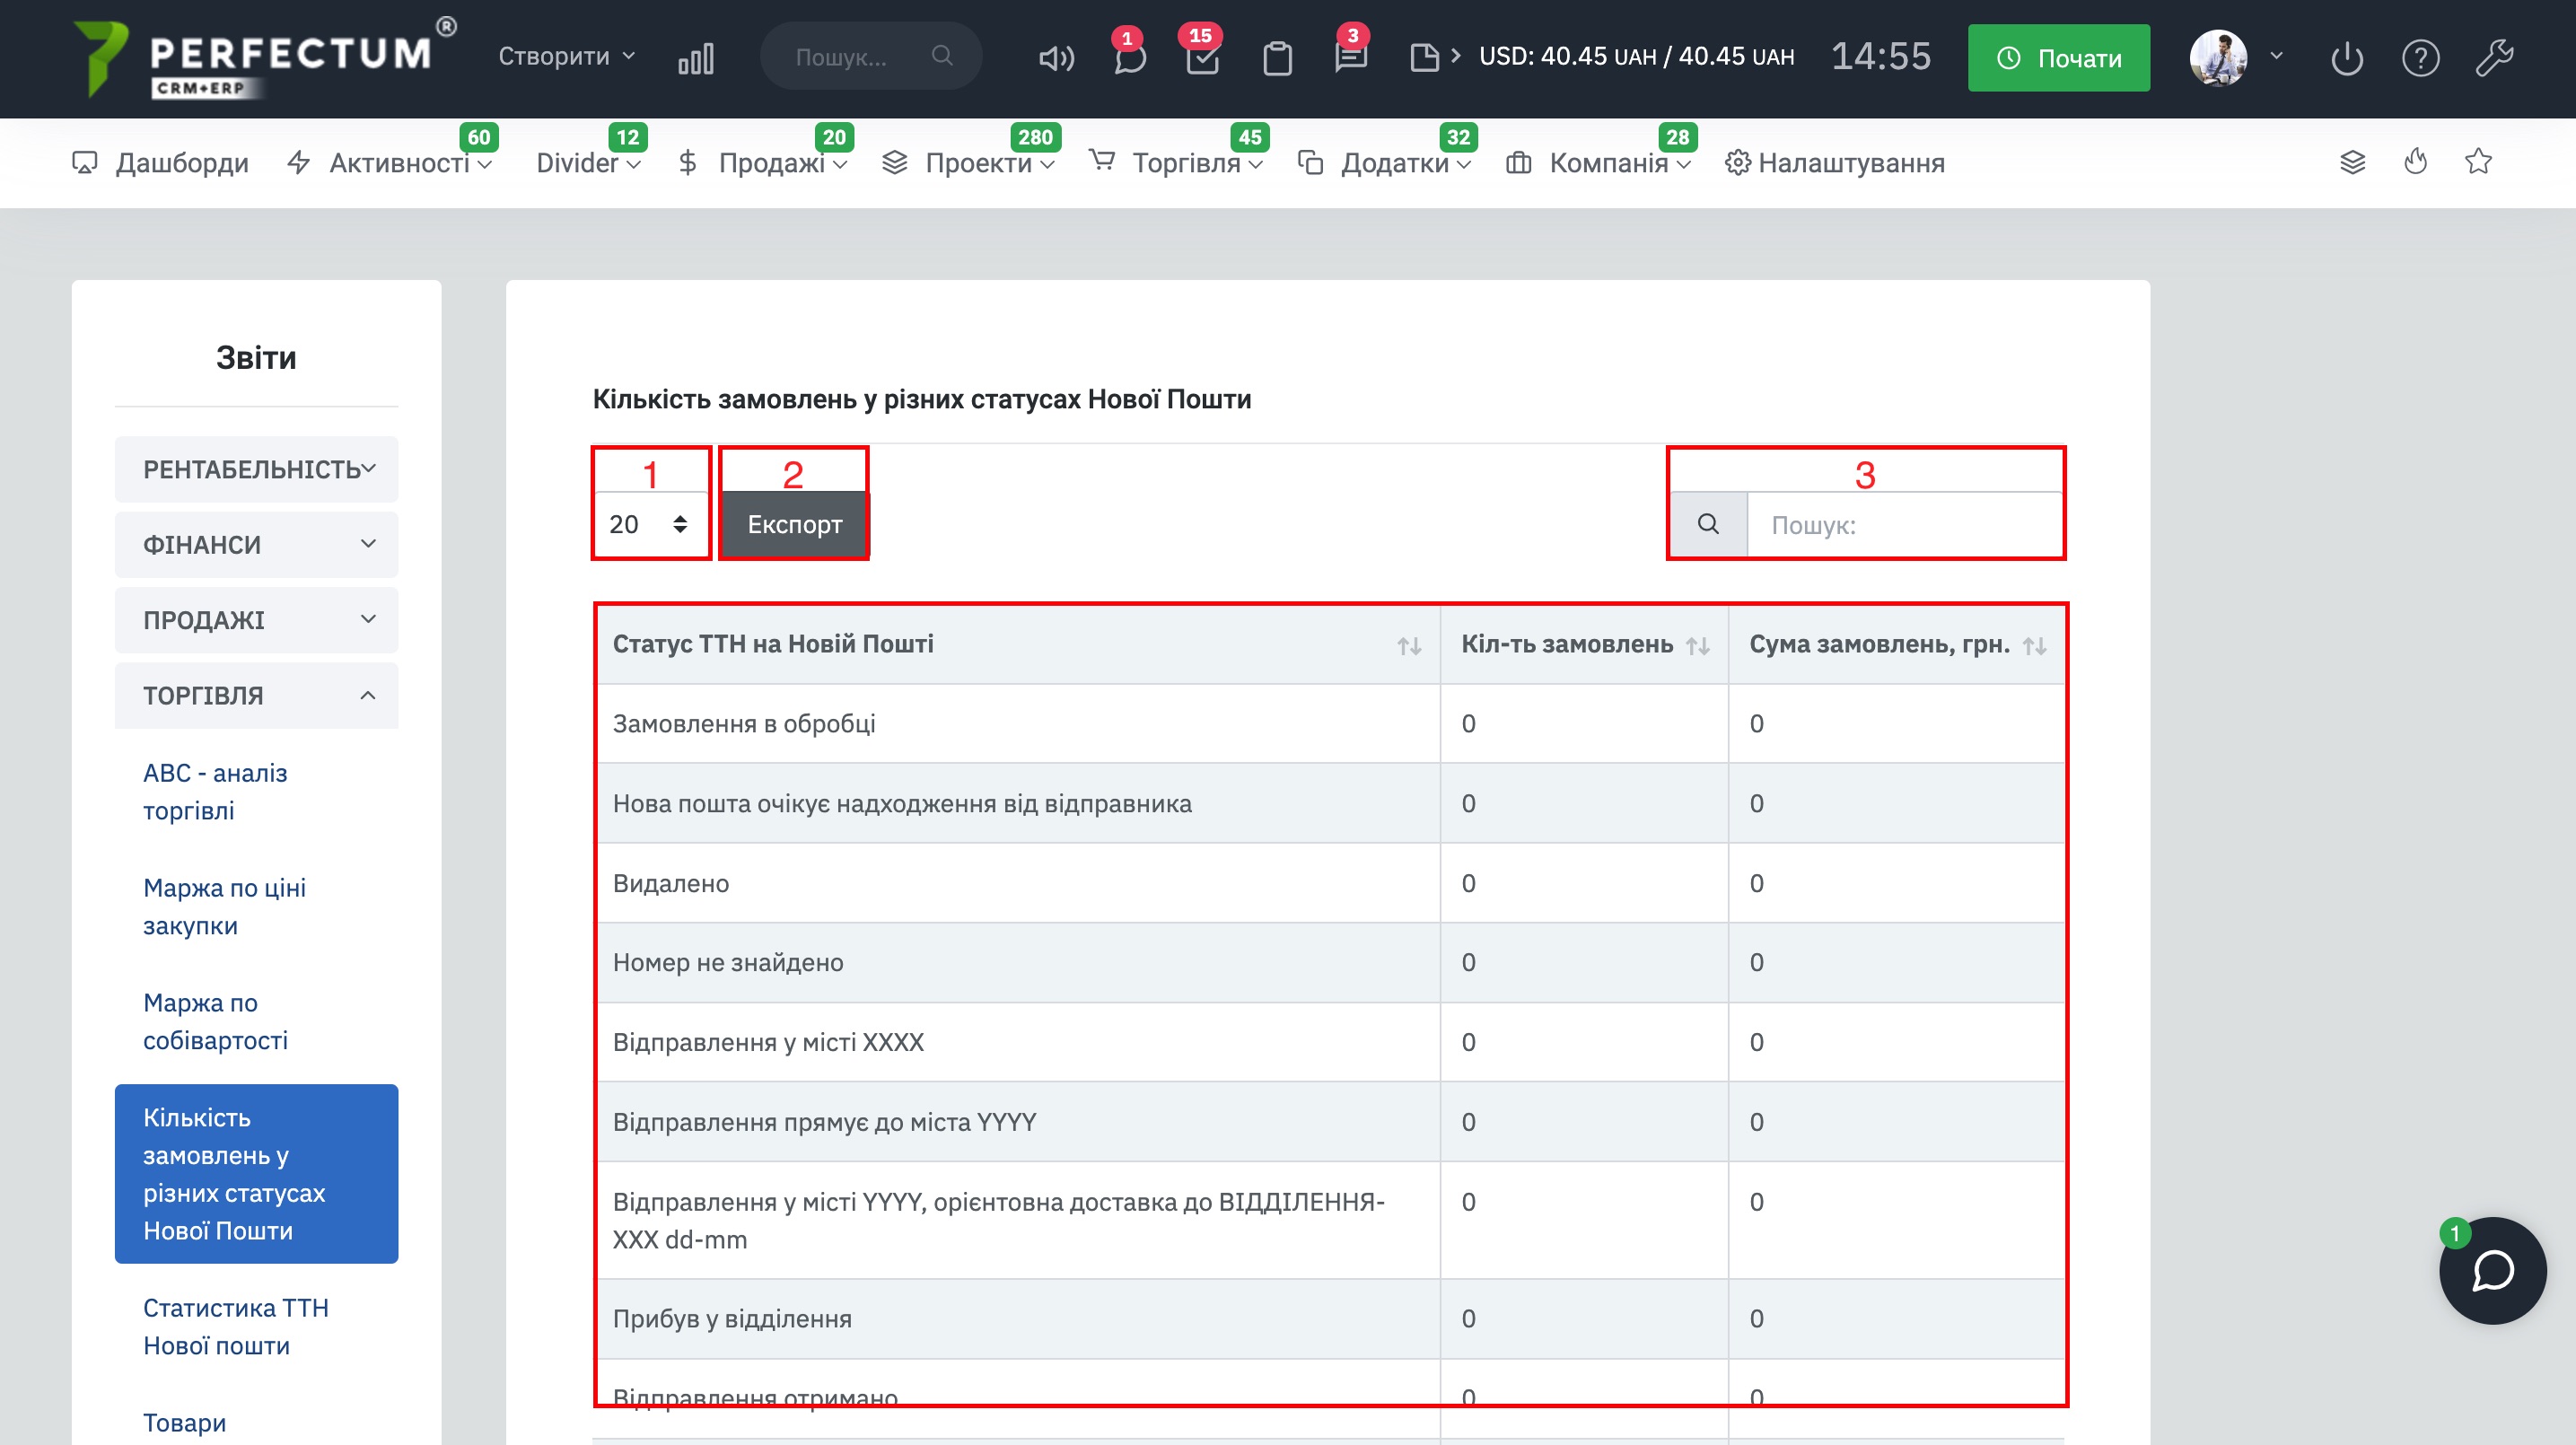The width and height of the screenshot is (2576, 1445).
Task: Open Дашборди menu item
Action: point(161,162)
